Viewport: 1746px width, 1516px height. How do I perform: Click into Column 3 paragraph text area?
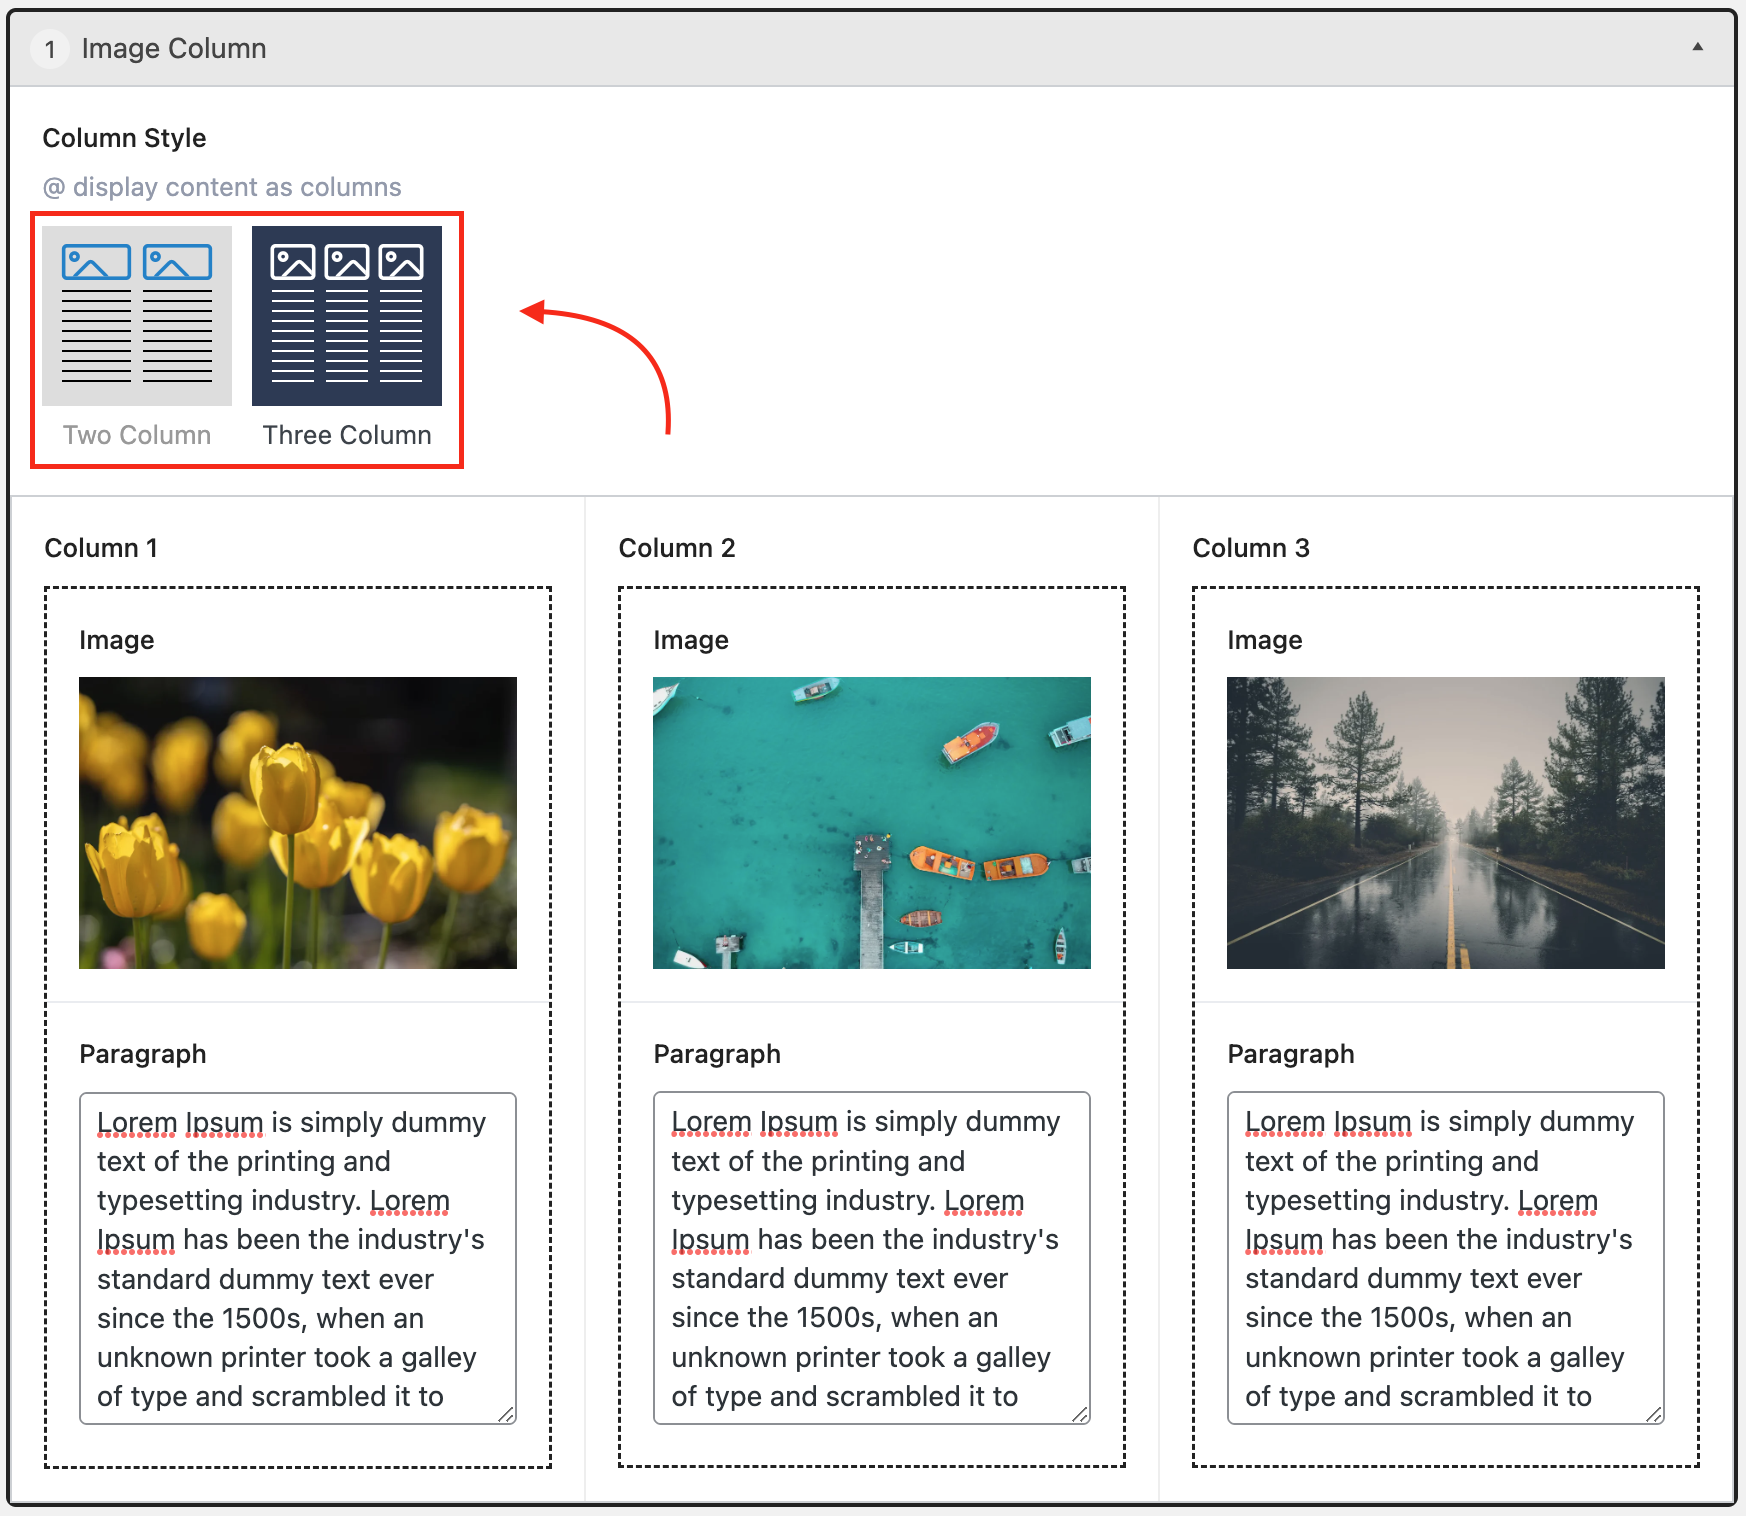click(1445, 1258)
